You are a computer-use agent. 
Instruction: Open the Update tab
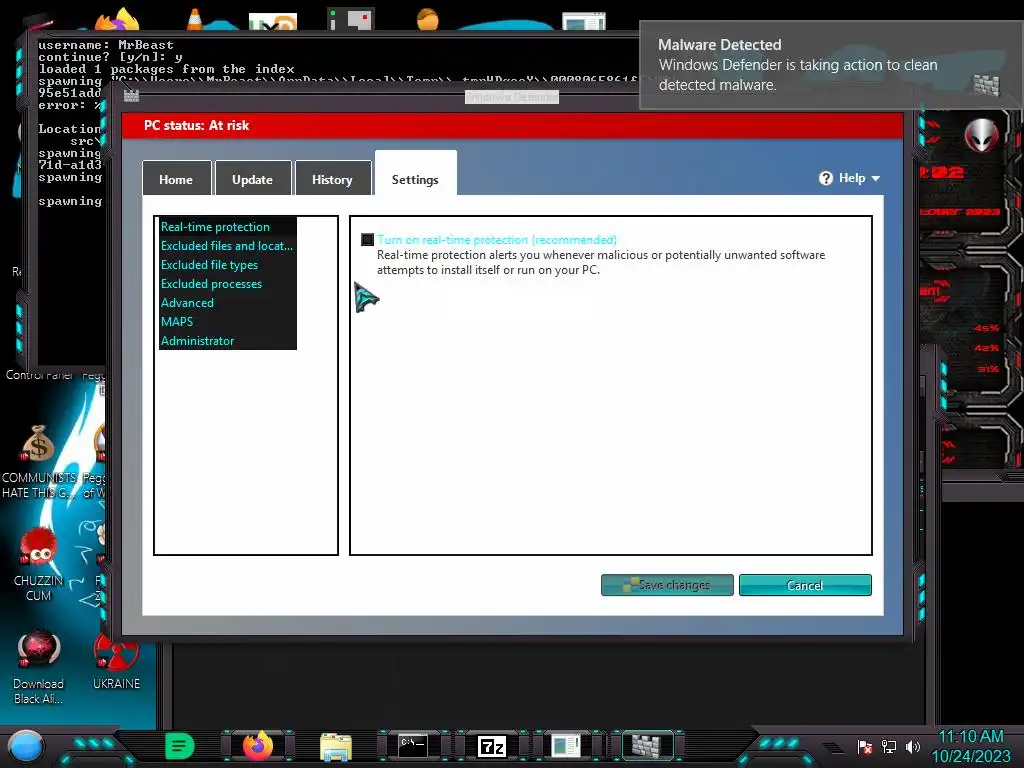[253, 178]
